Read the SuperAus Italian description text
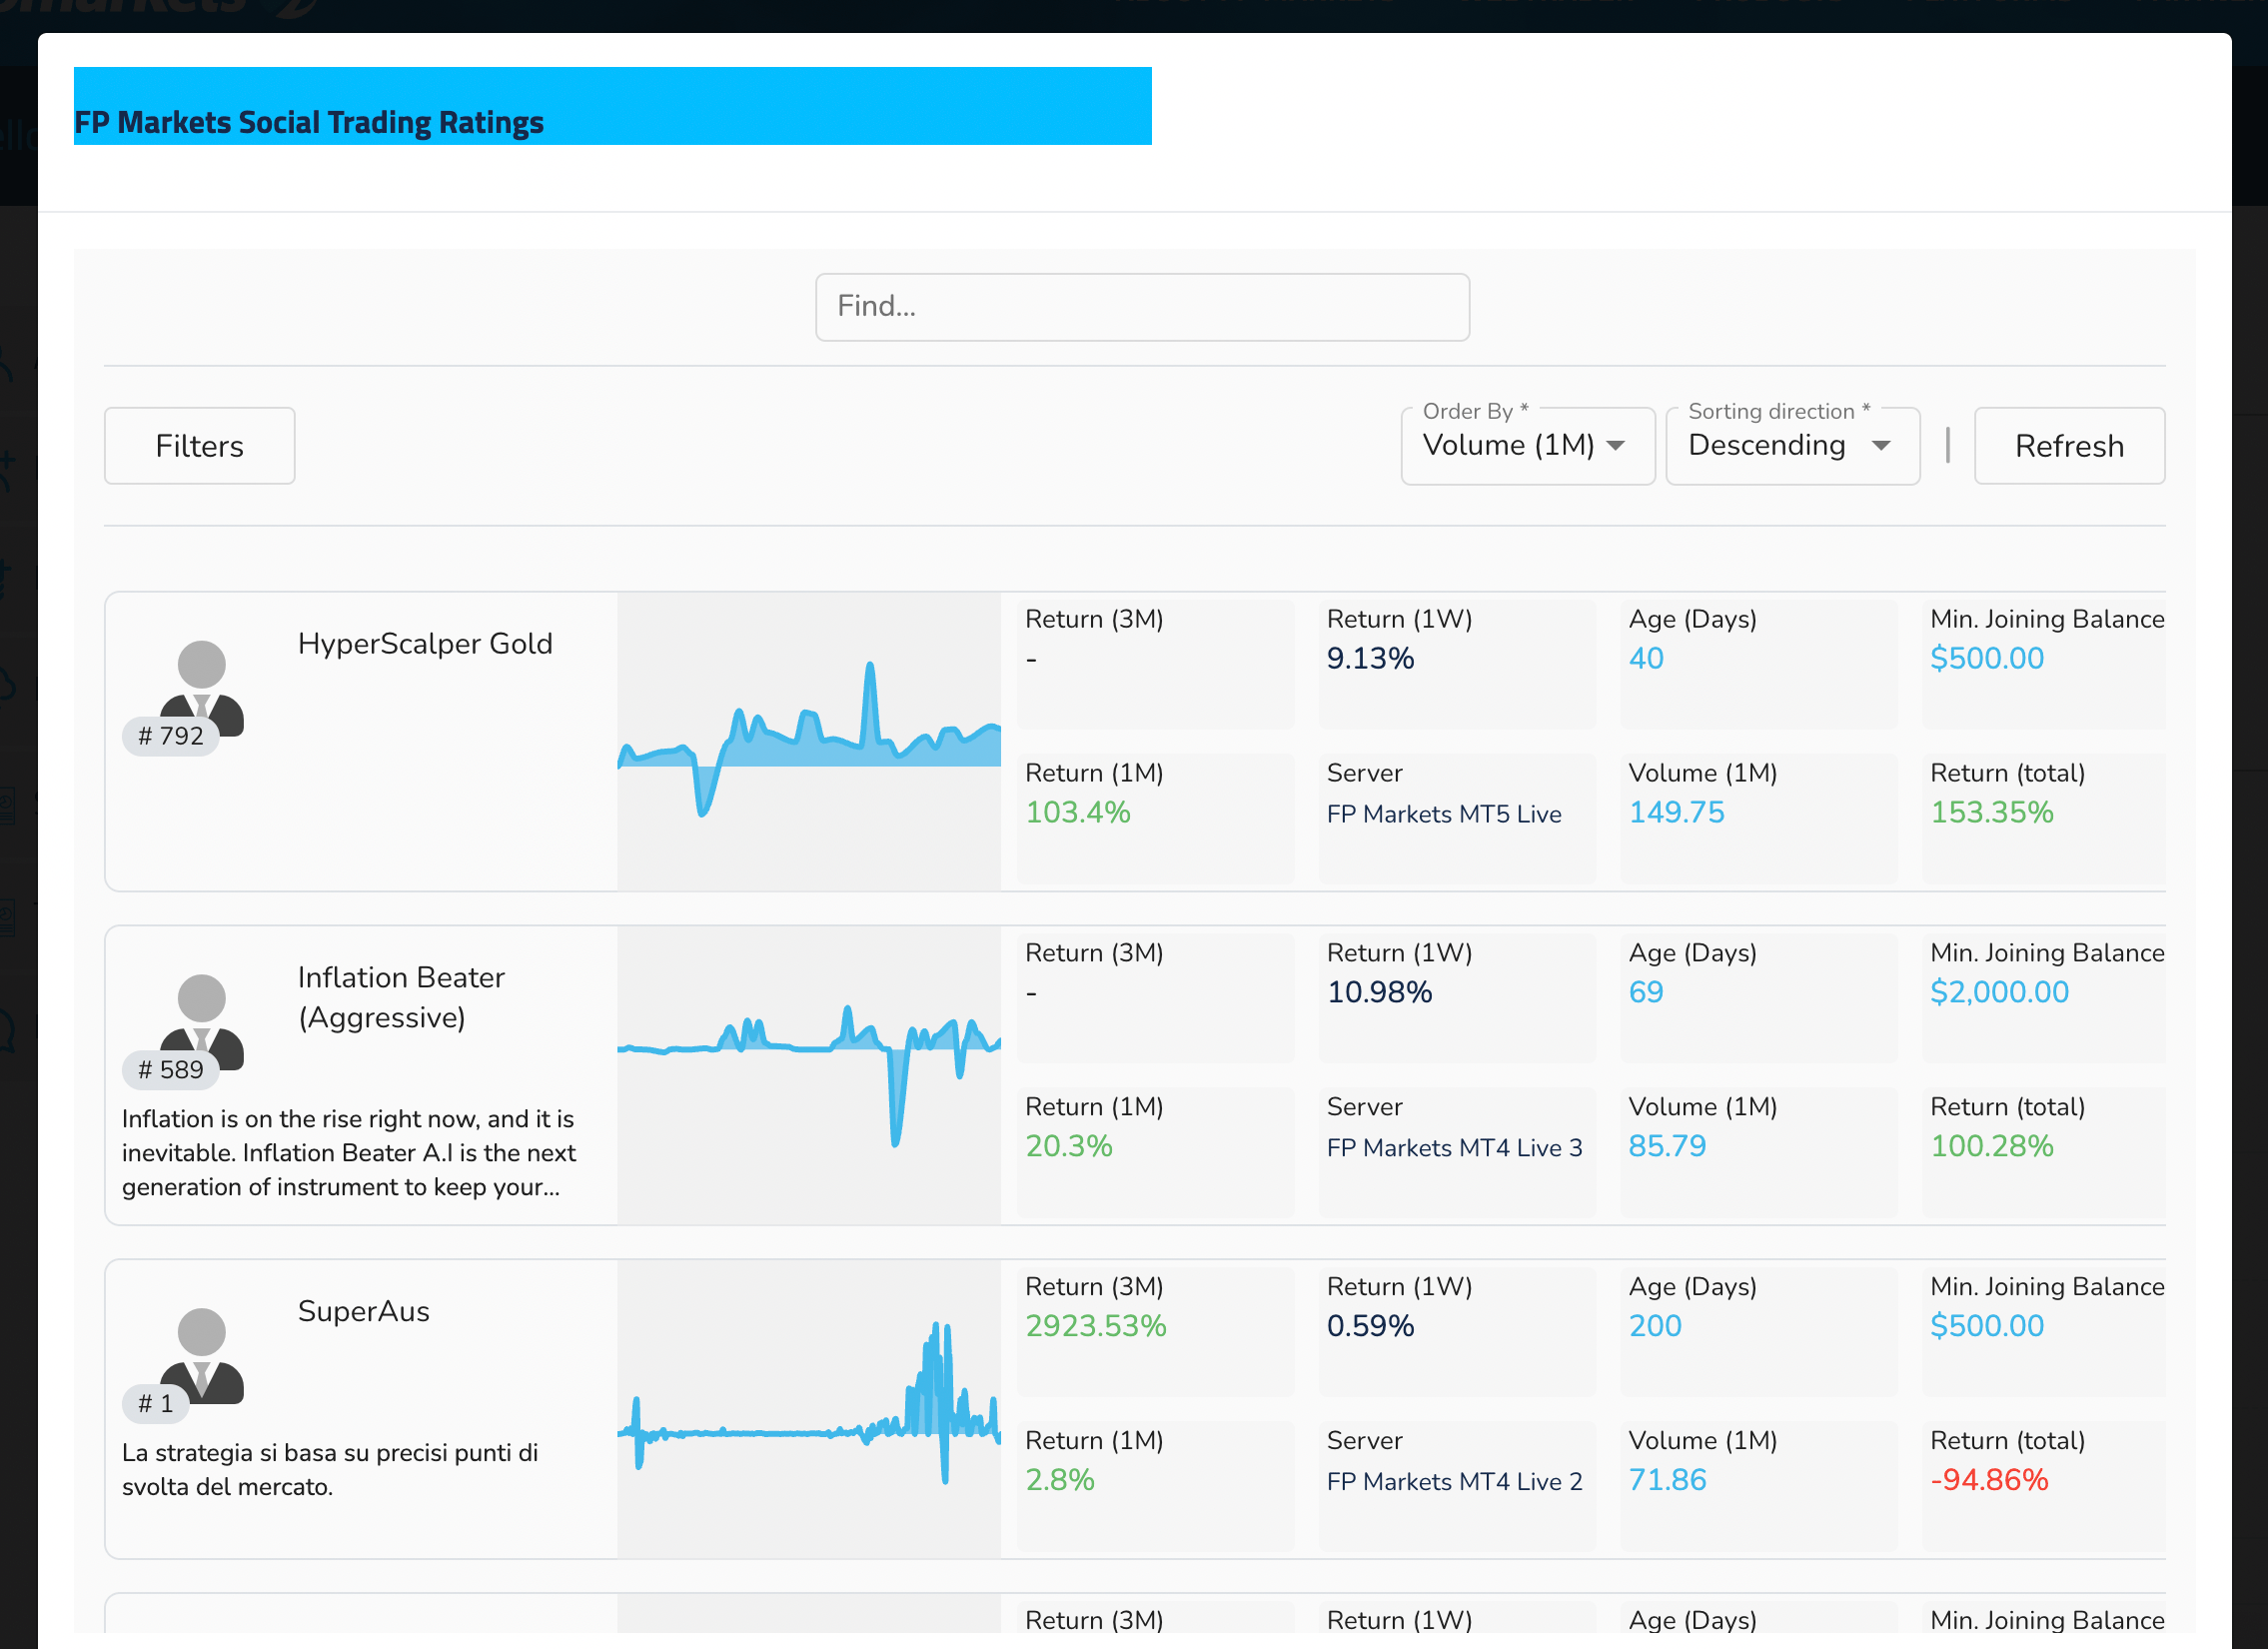Screen dimensions: 2268x1649 330,1470
